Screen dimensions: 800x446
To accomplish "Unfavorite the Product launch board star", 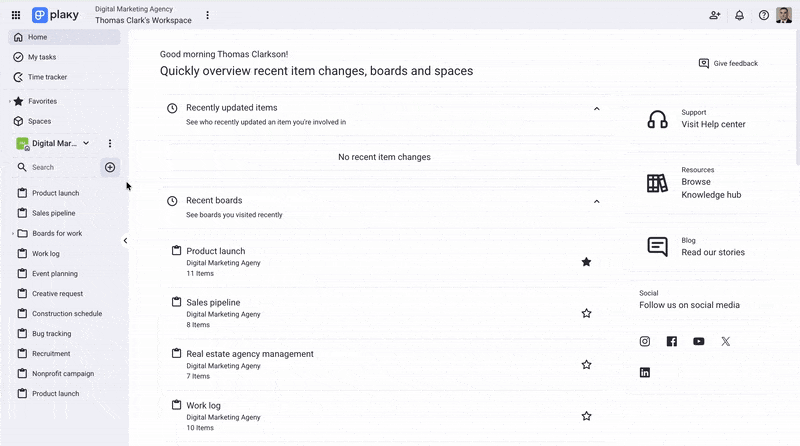I will point(586,262).
